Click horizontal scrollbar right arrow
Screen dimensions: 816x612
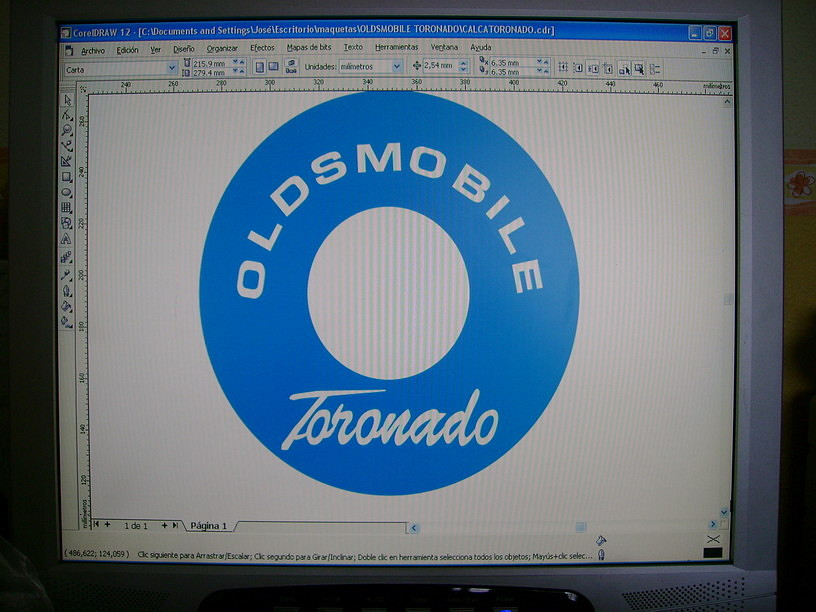coord(712,525)
